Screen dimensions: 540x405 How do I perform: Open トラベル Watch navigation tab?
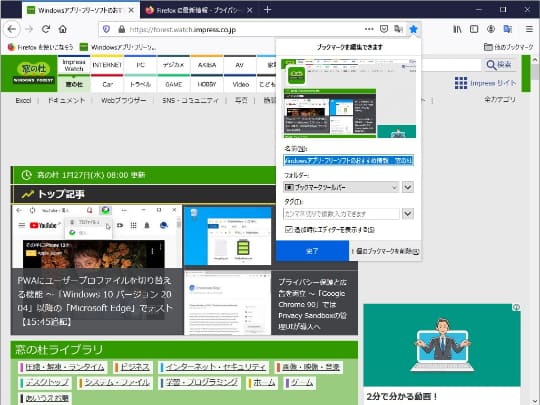click(141, 84)
